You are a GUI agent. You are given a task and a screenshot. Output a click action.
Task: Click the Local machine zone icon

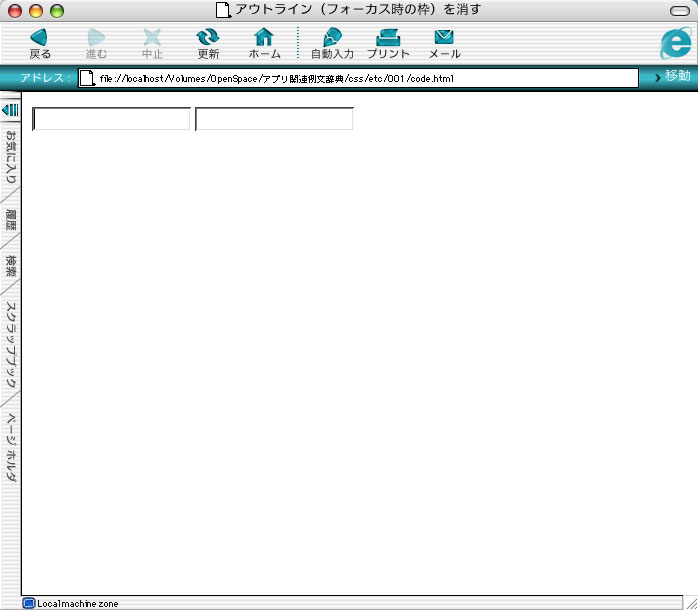coord(28,603)
